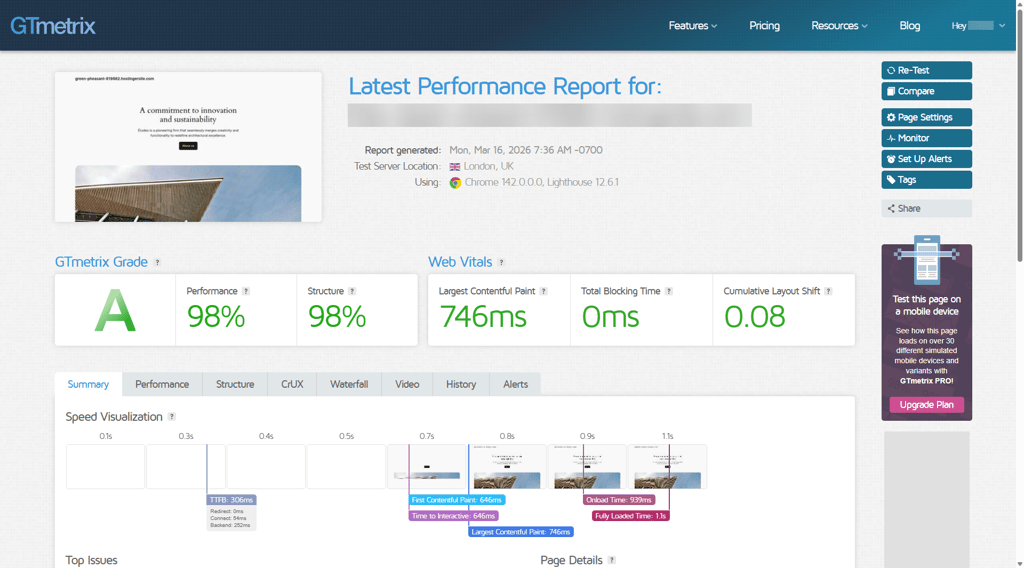Open the History tab
1024x568 pixels.
pyautogui.click(x=461, y=385)
